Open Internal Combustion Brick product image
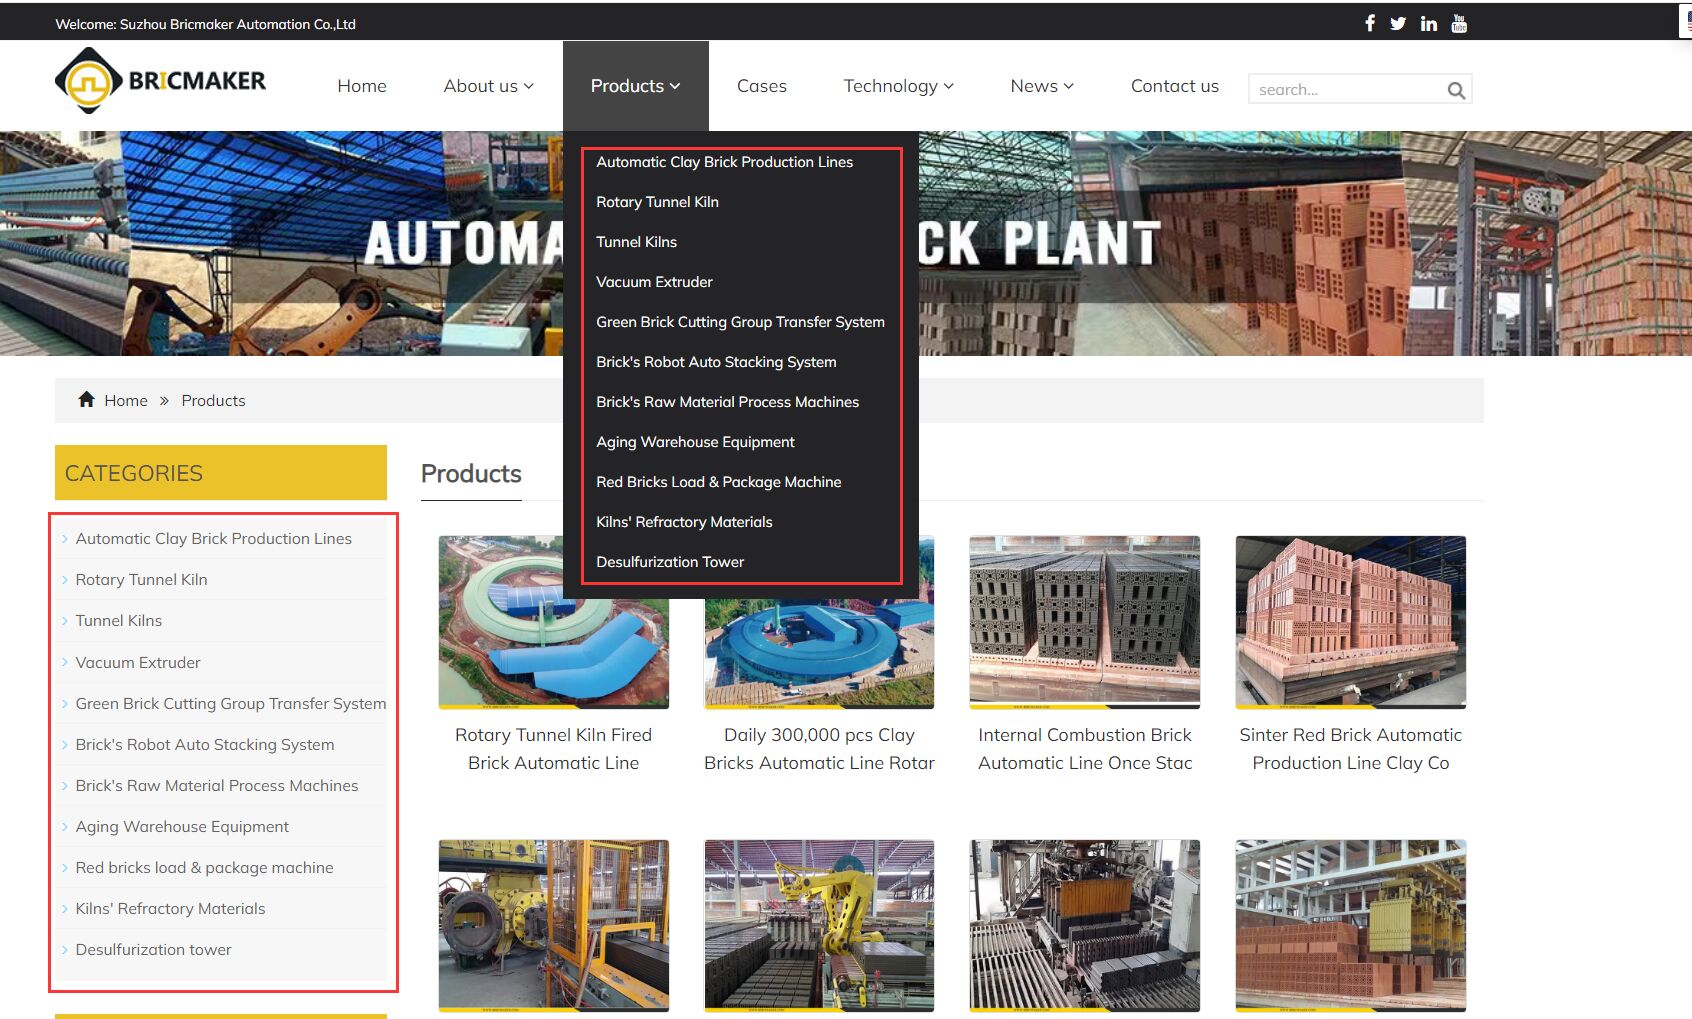Image resolution: width=1692 pixels, height=1019 pixels. pyautogui.click(x=1084, y=621)
